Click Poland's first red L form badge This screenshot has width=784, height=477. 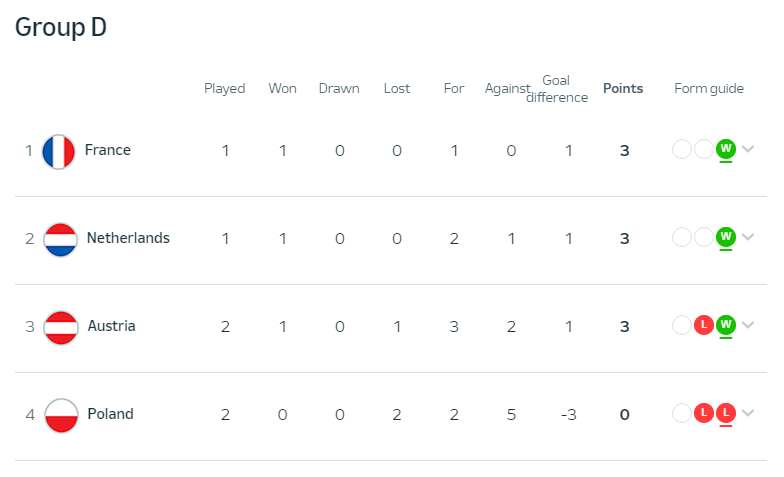[704, 413]
